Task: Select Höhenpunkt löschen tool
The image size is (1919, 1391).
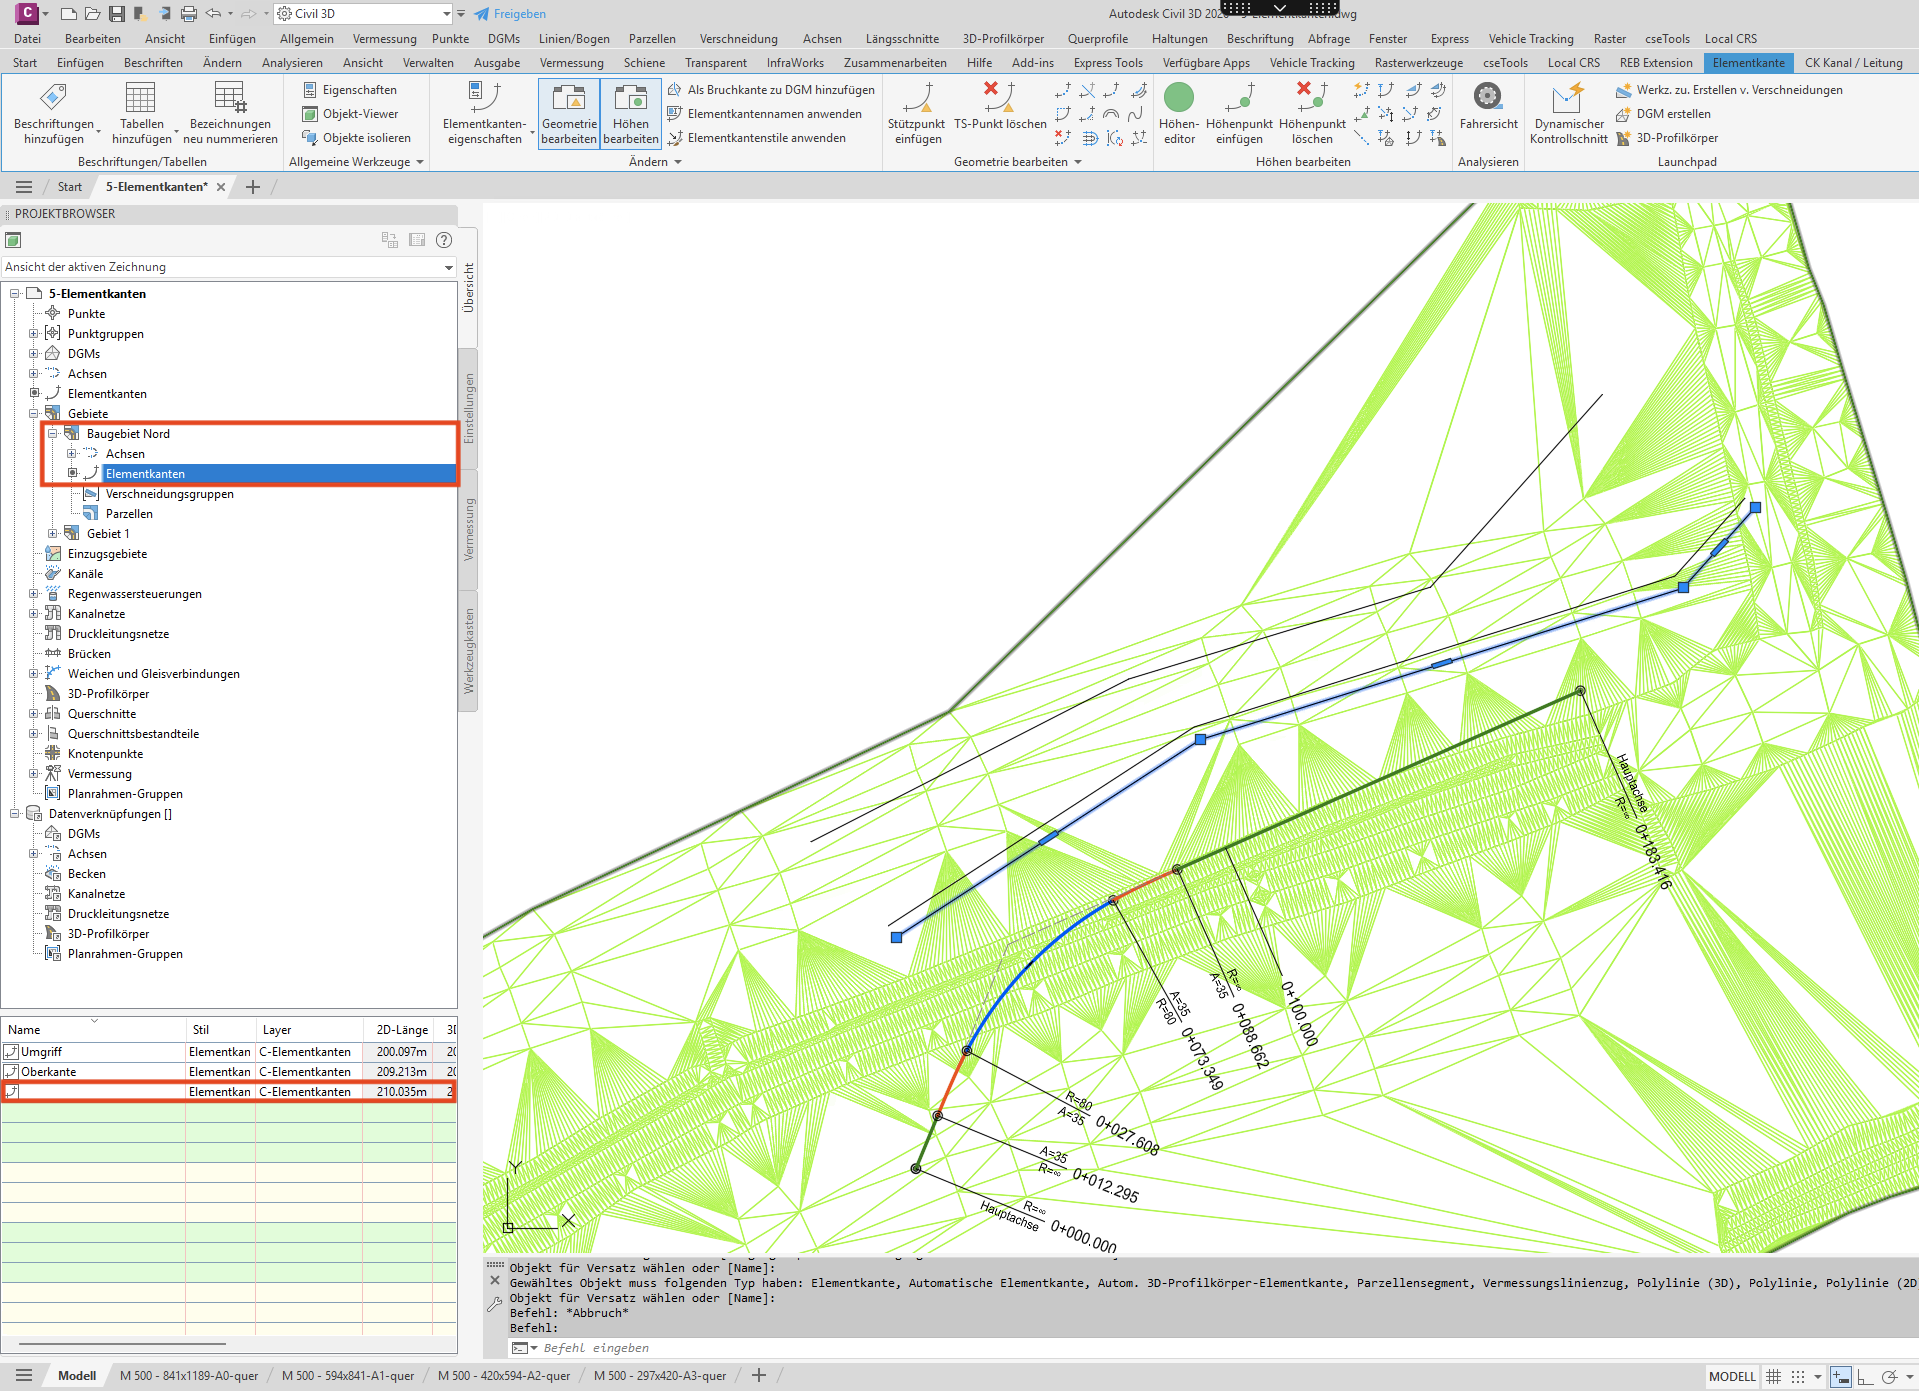Action: [x=1312, y=113]
